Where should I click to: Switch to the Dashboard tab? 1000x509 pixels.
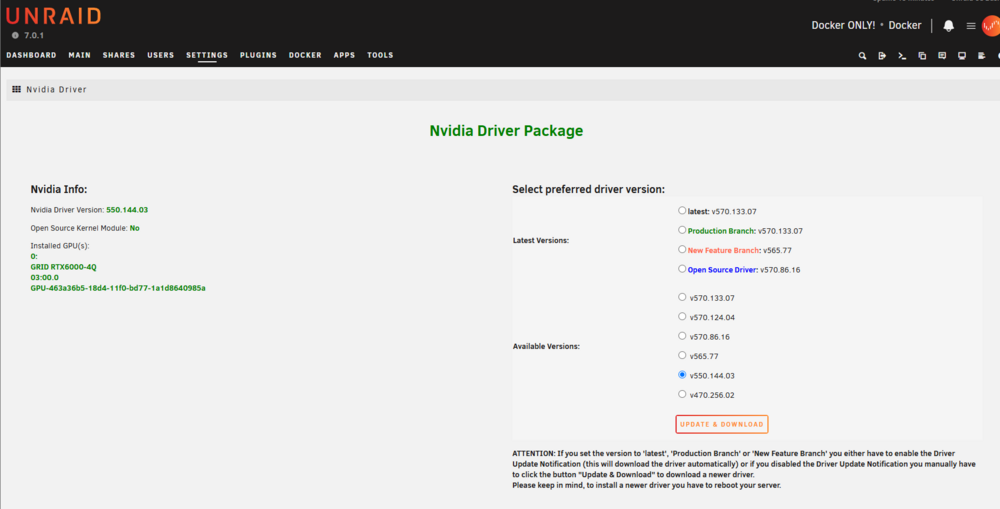[x=31, y=55]
